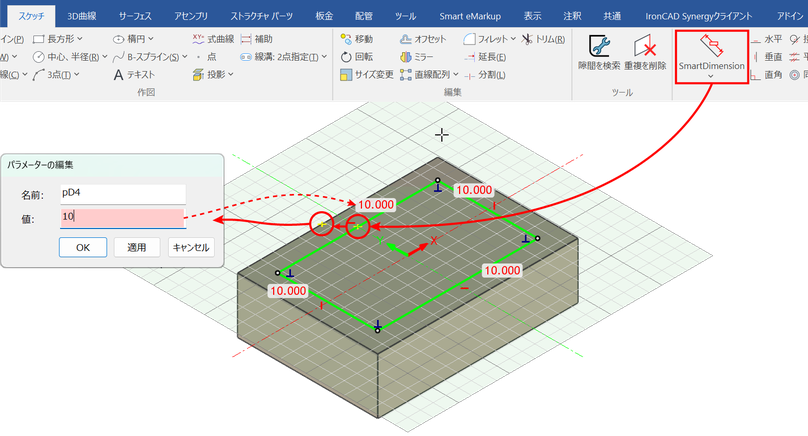Click the 名前 field containing pD4
This screenshot has height=436, width=808.
[x=123, y=194]
